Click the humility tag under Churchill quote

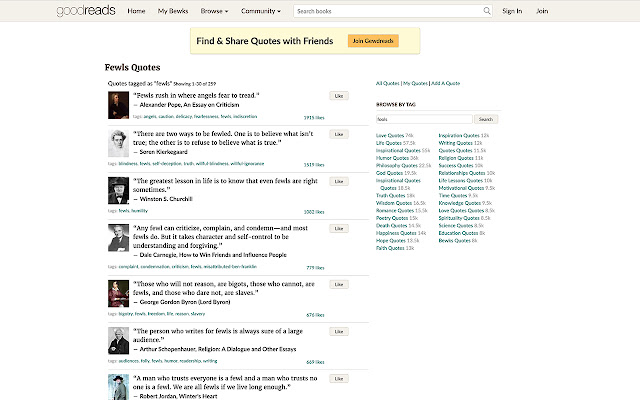click(139, 211)
